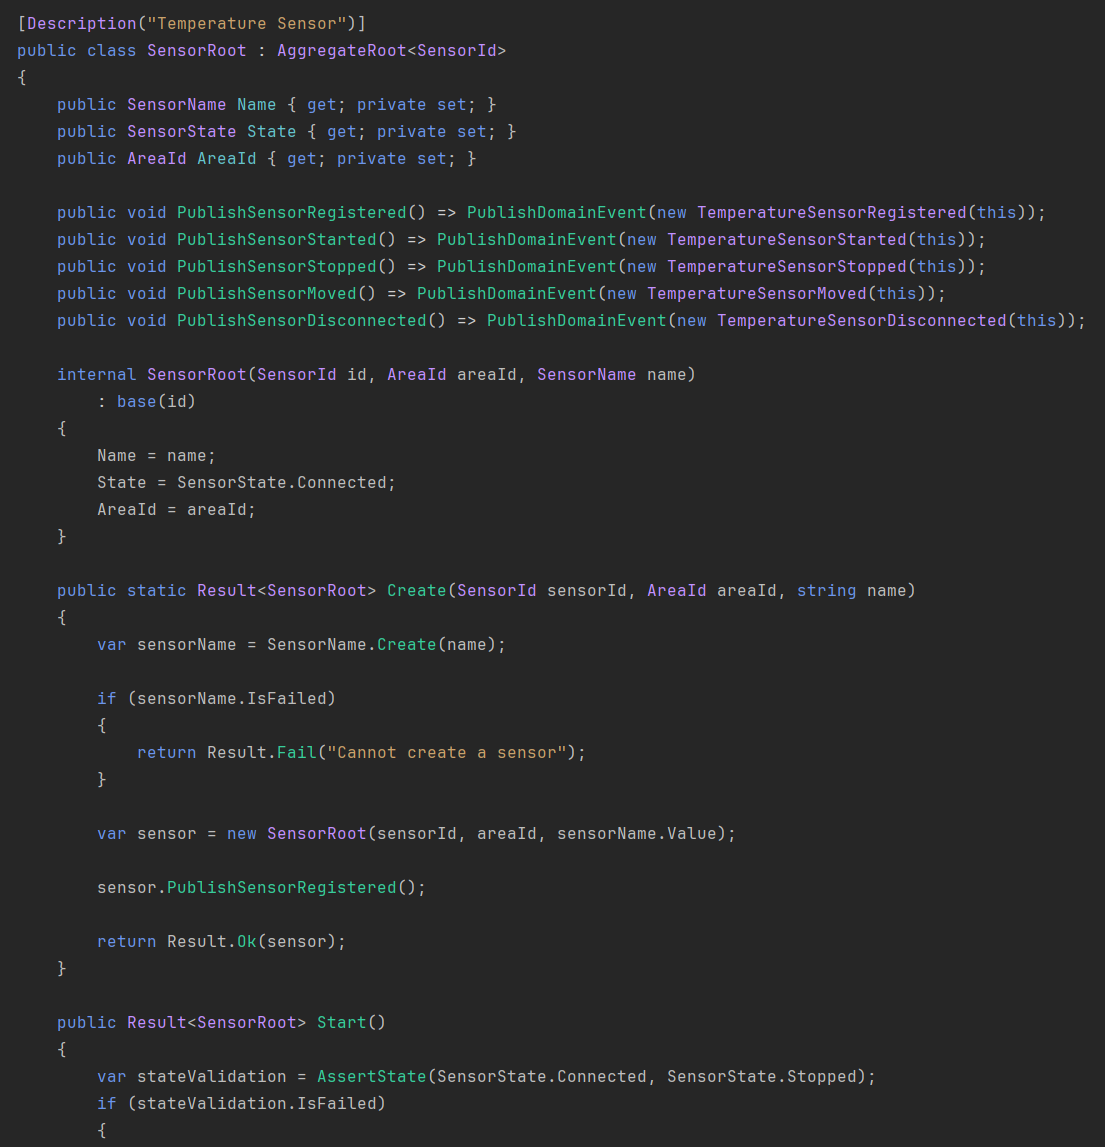Place cursor on SensorRoot class declaration name
Screen dimensions: 1105x1147
tap(196, 50)
